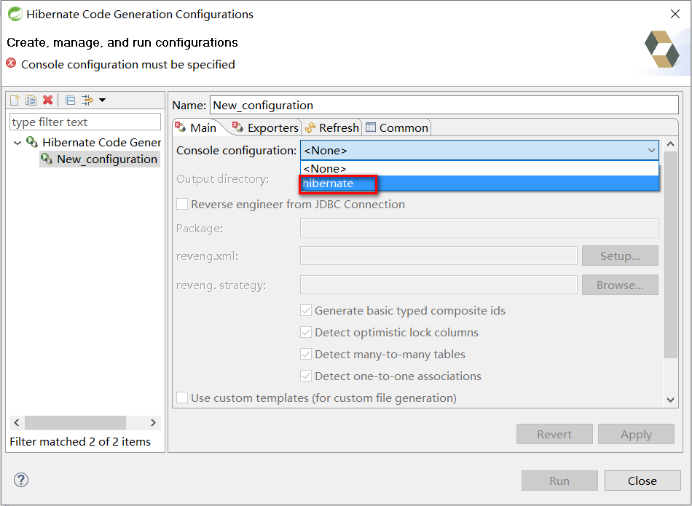Toggle Detect optimistic lock columns

click(306, 332)
